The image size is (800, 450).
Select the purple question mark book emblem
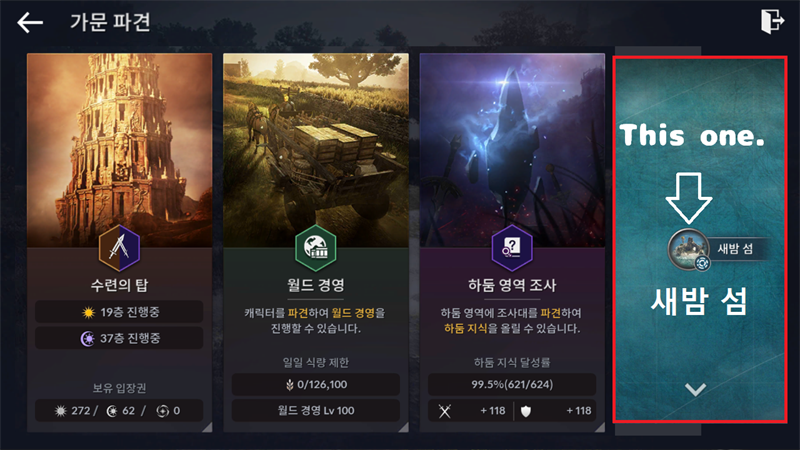point(512,248)
